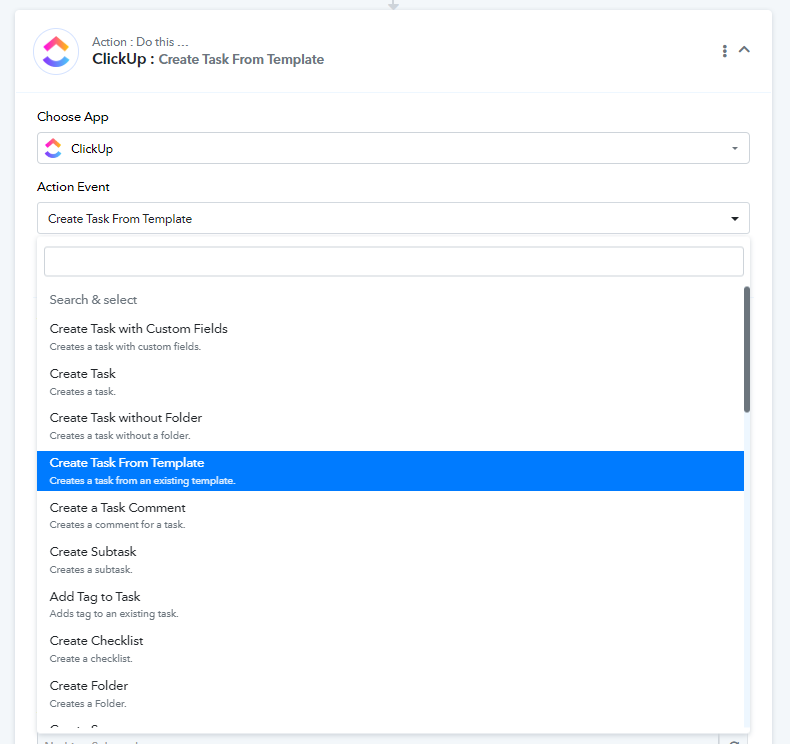This screenshot has width=790, height=744.
Task: Open the three-dot options menu
Action: point(725,51)
